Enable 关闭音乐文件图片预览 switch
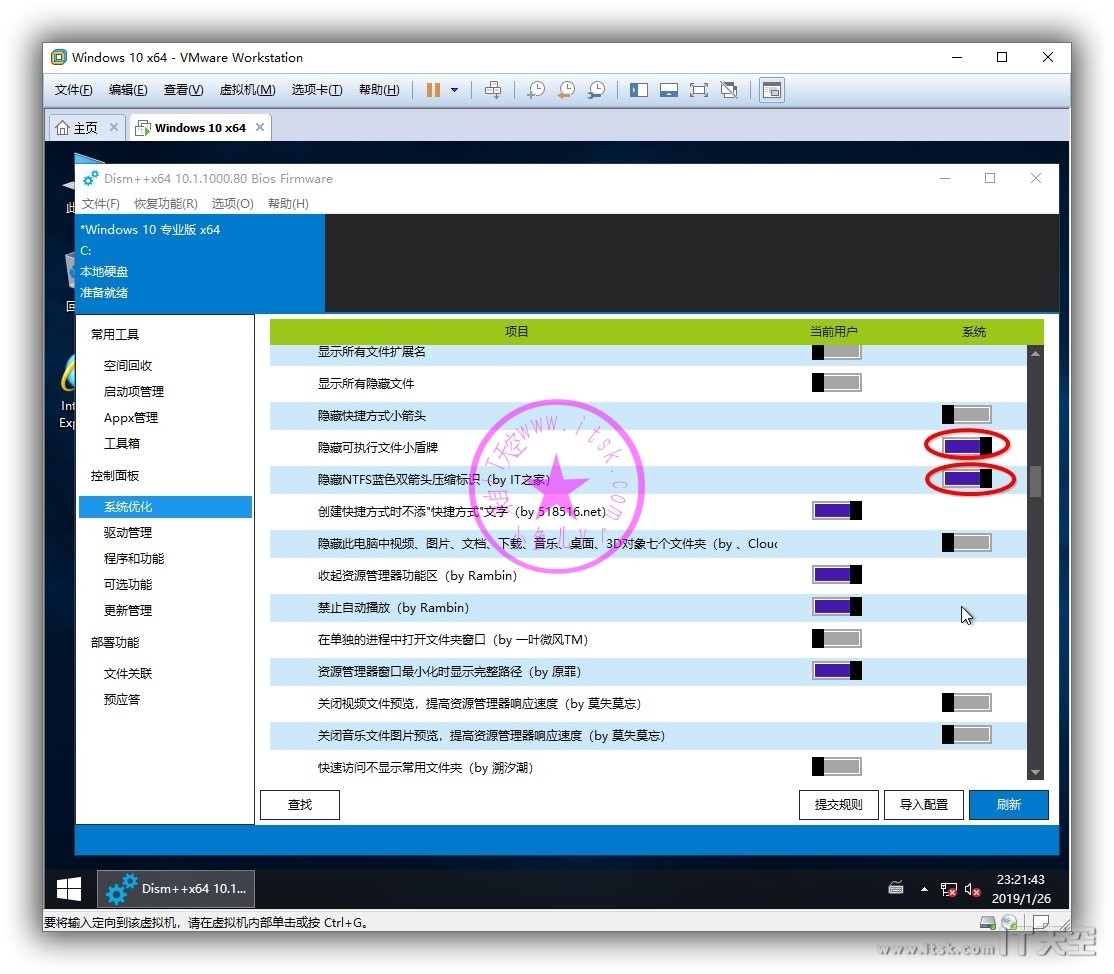This screenshot has width=1114, height=974. click(966, 735)
